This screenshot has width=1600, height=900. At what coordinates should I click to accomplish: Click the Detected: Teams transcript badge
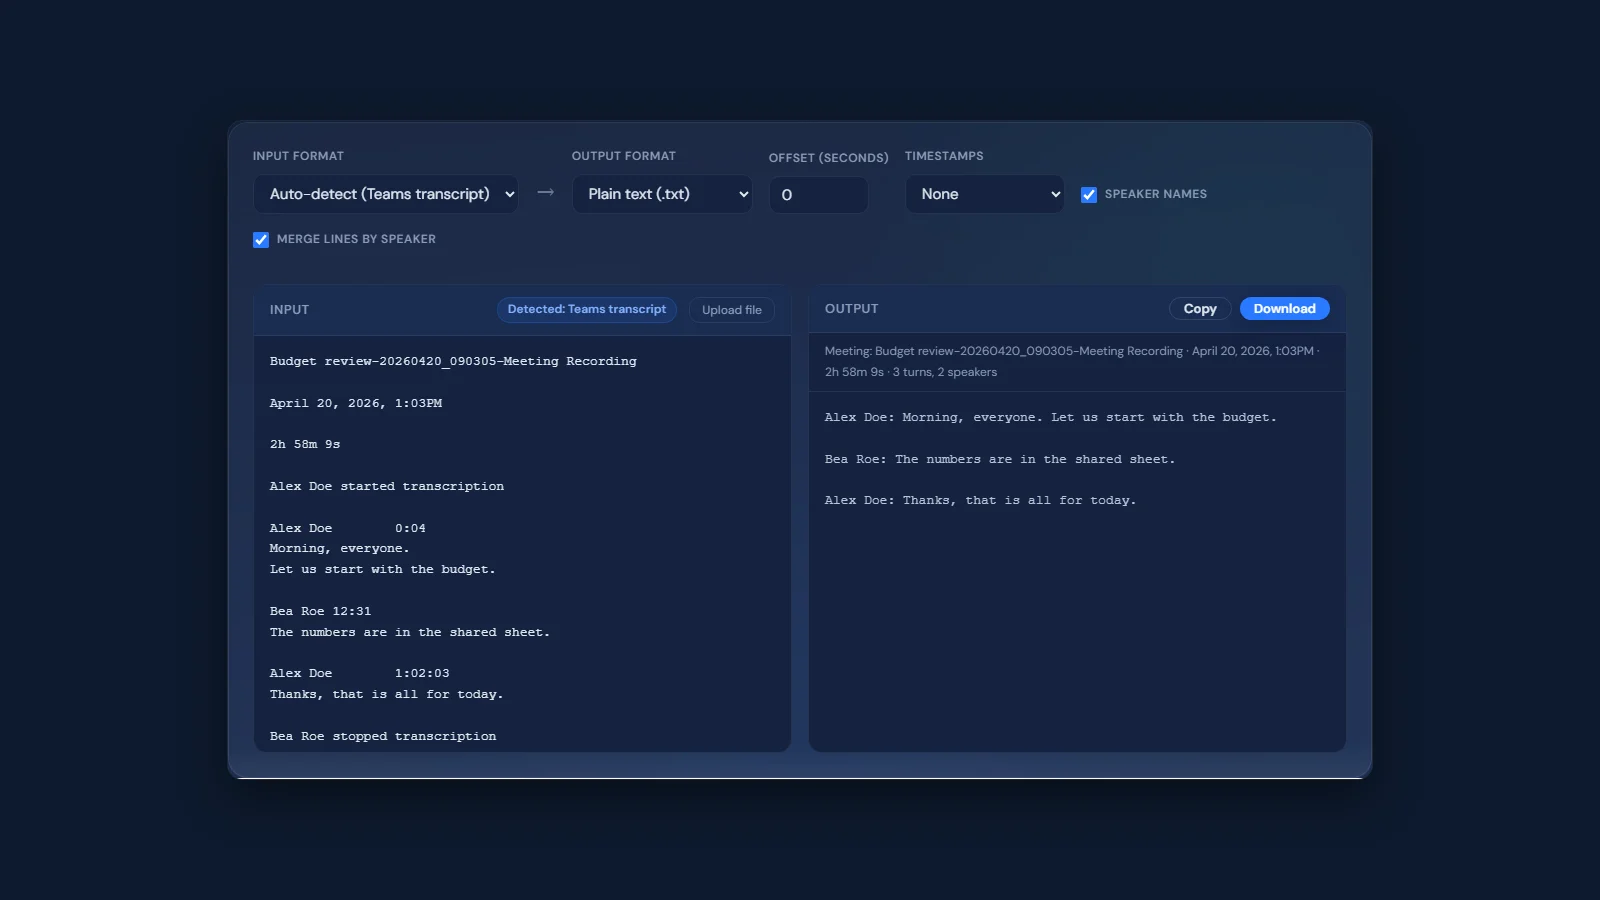pos(587,310)
